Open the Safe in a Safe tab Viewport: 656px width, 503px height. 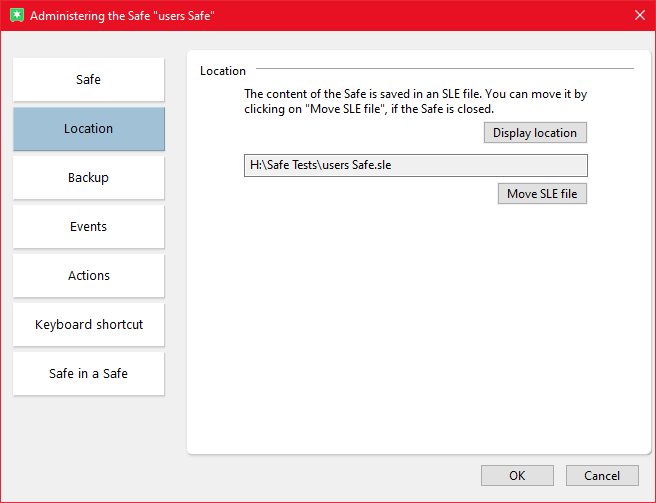88,374
